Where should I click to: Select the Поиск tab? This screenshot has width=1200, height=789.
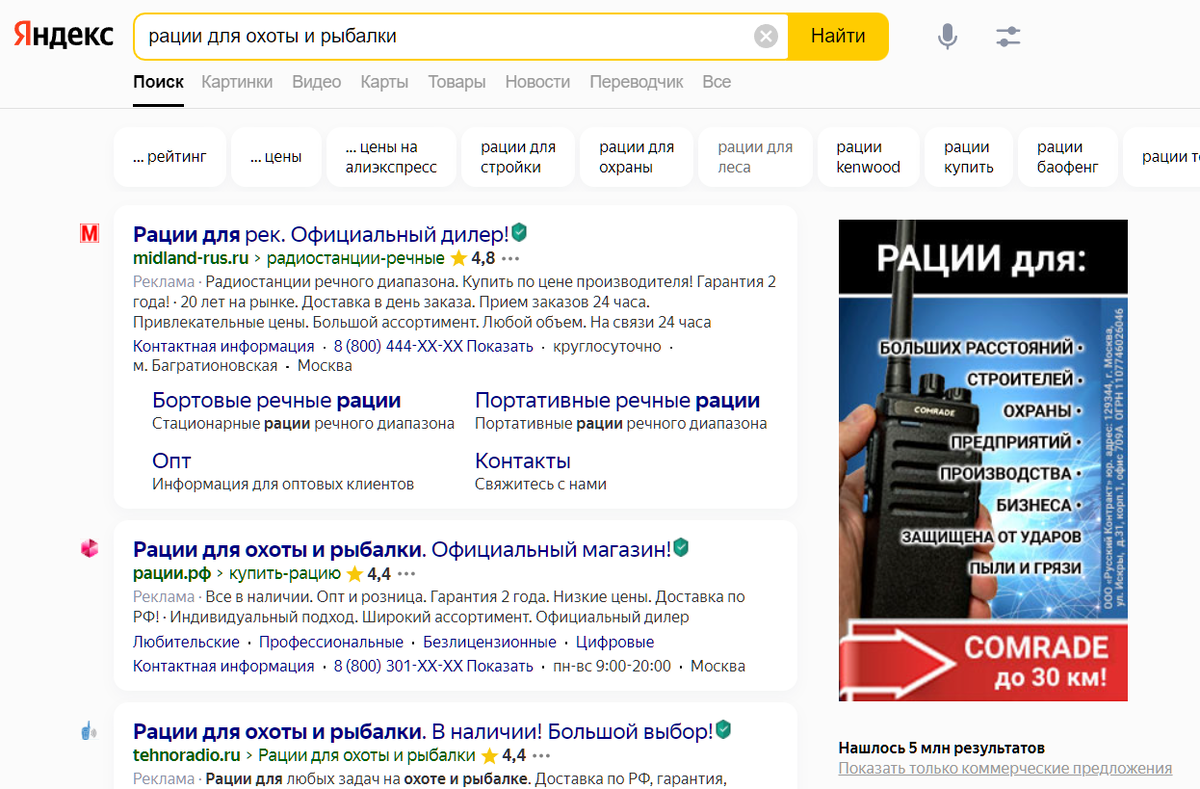pos(158,82)
